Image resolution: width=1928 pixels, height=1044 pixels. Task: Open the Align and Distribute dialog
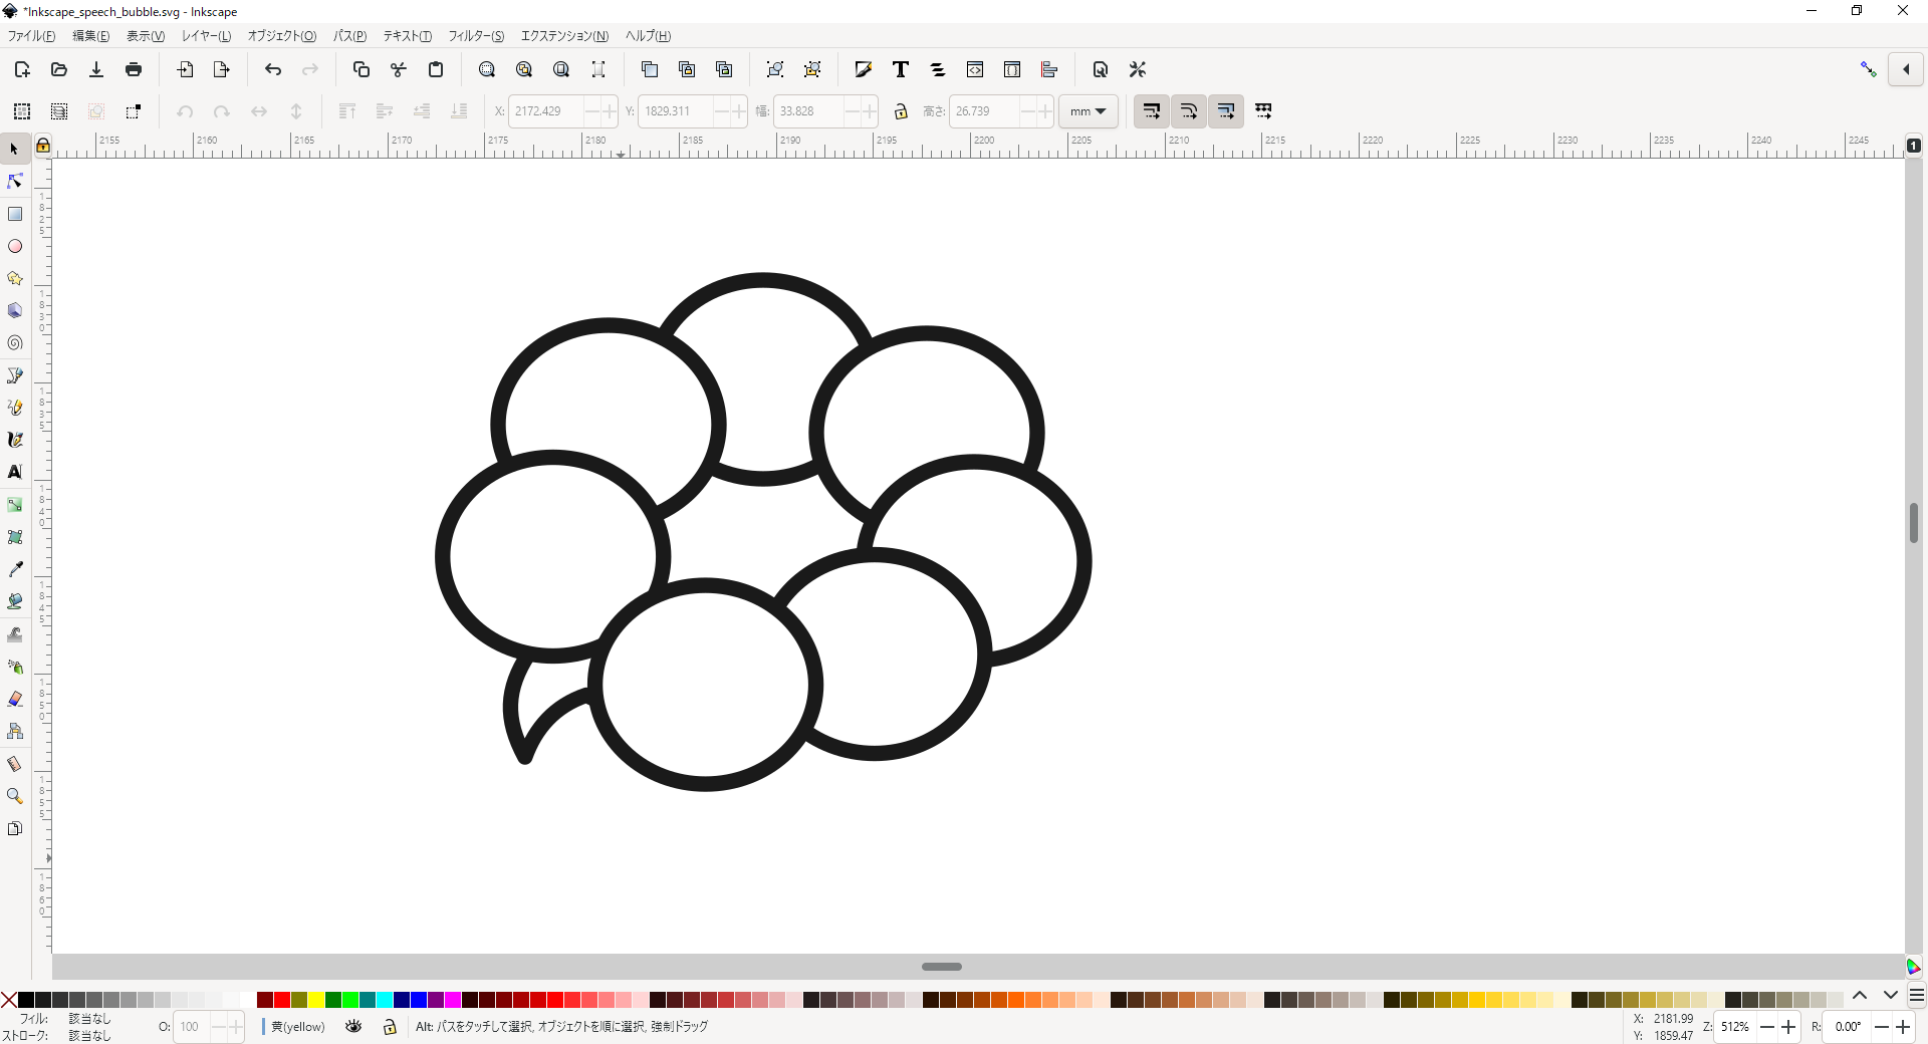pos(1049,69)
